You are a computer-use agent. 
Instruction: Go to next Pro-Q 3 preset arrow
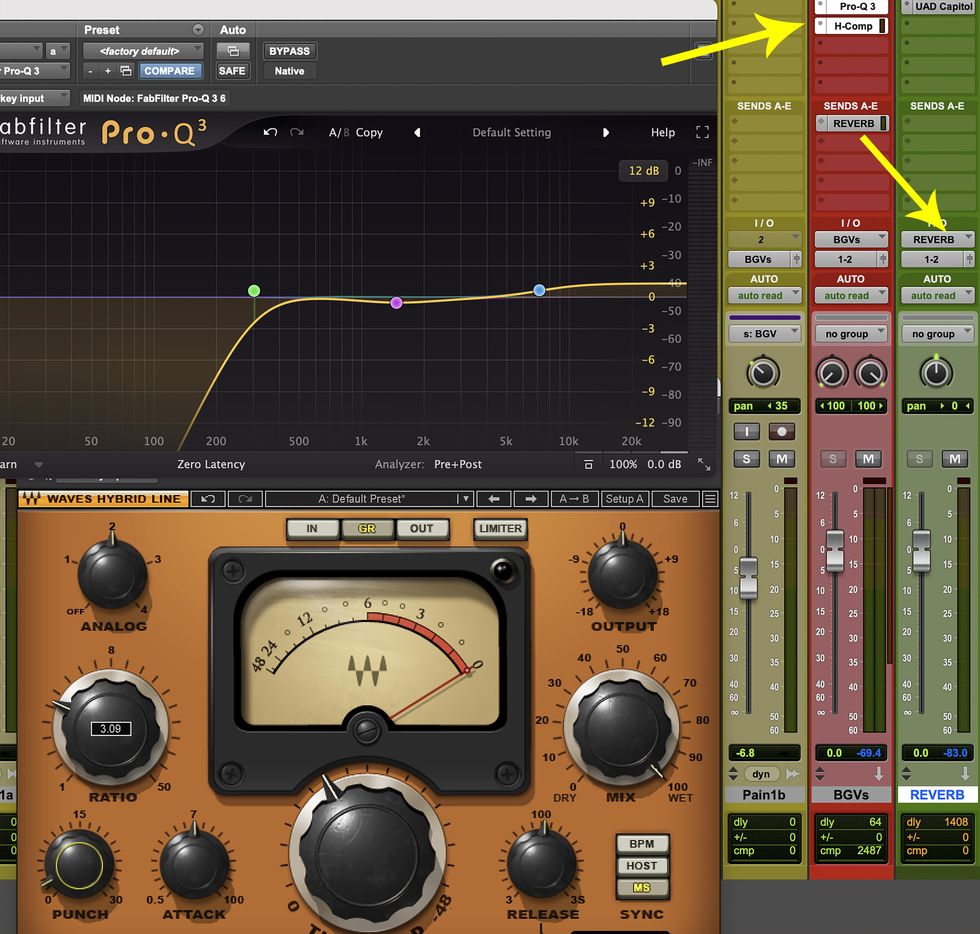[605, 133]
